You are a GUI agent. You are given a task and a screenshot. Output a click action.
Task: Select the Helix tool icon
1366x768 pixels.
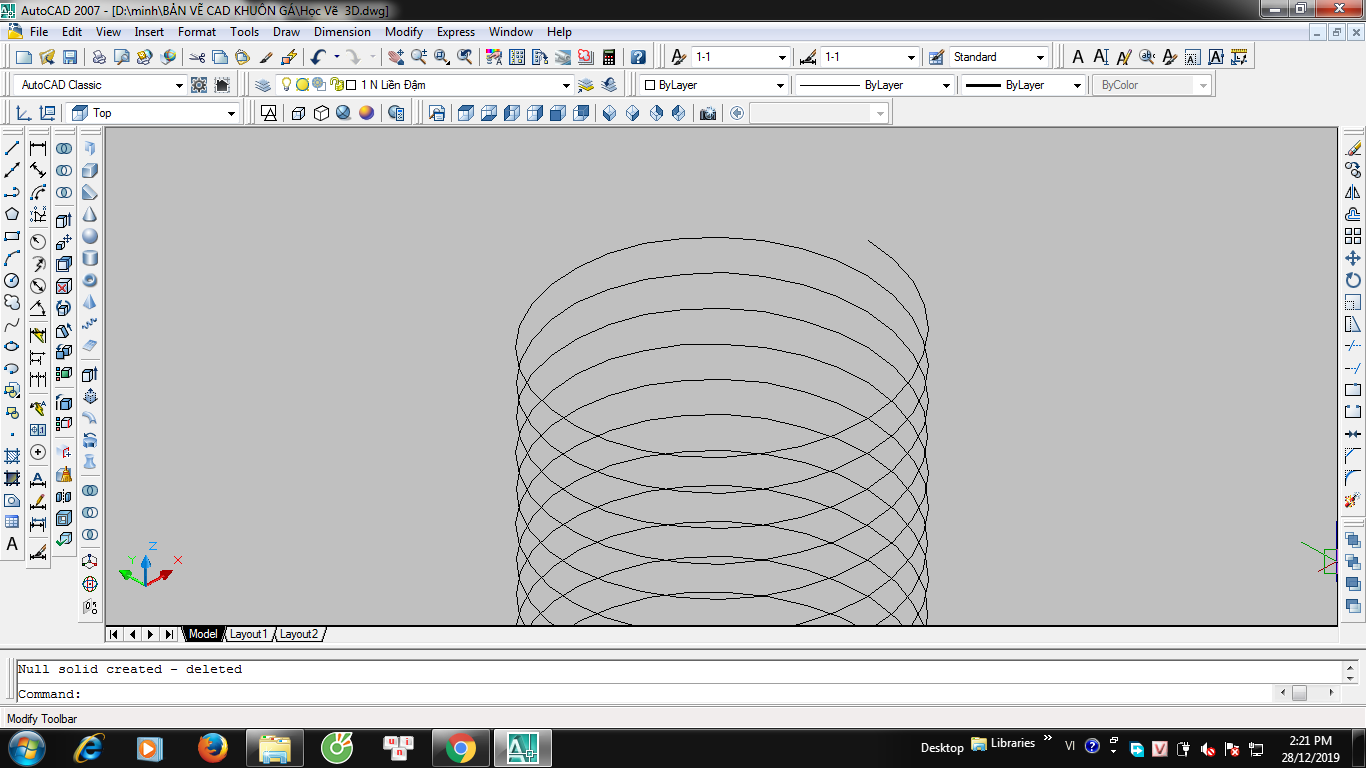(90, 324)
